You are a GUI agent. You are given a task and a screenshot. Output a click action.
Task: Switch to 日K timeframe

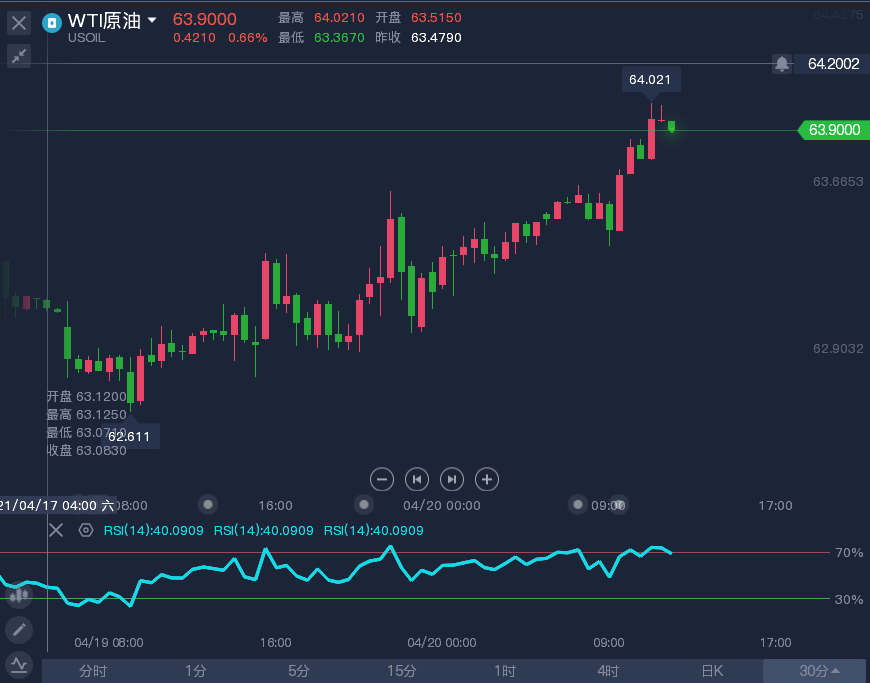711,671
